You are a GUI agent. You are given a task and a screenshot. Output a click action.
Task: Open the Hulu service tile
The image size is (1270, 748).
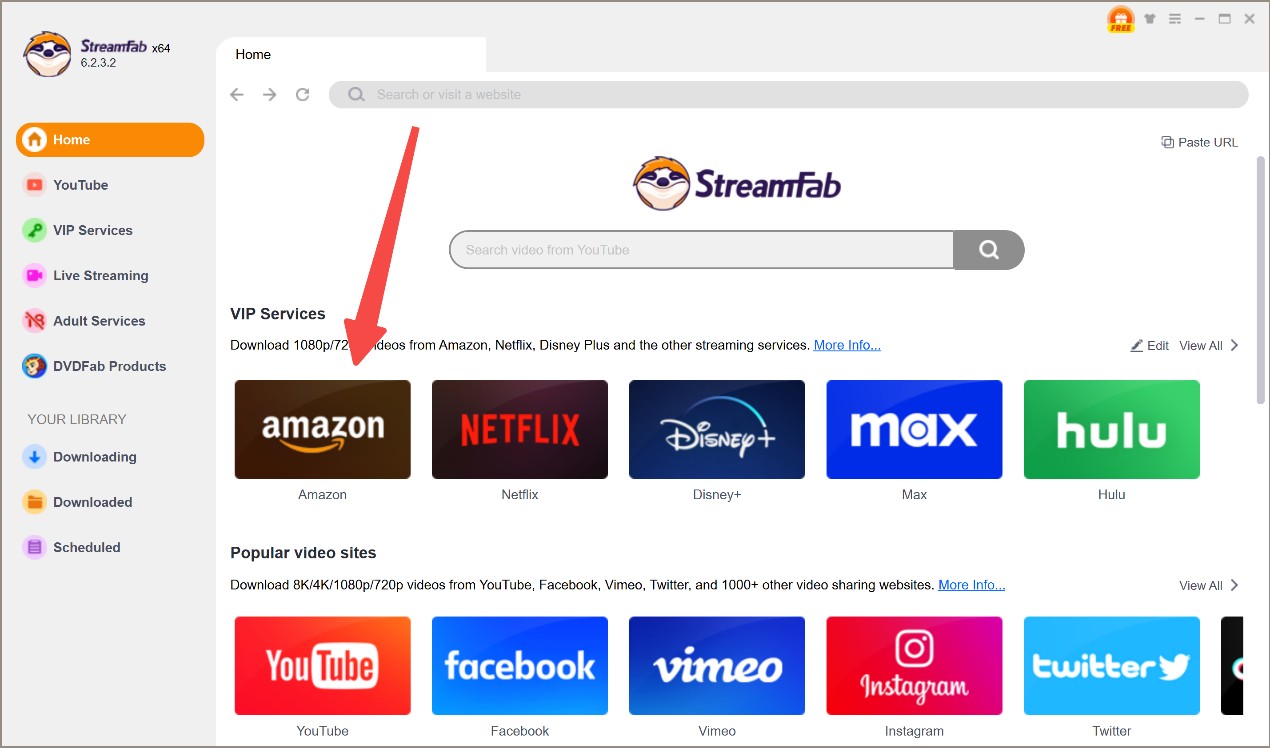click(1112, 429)
